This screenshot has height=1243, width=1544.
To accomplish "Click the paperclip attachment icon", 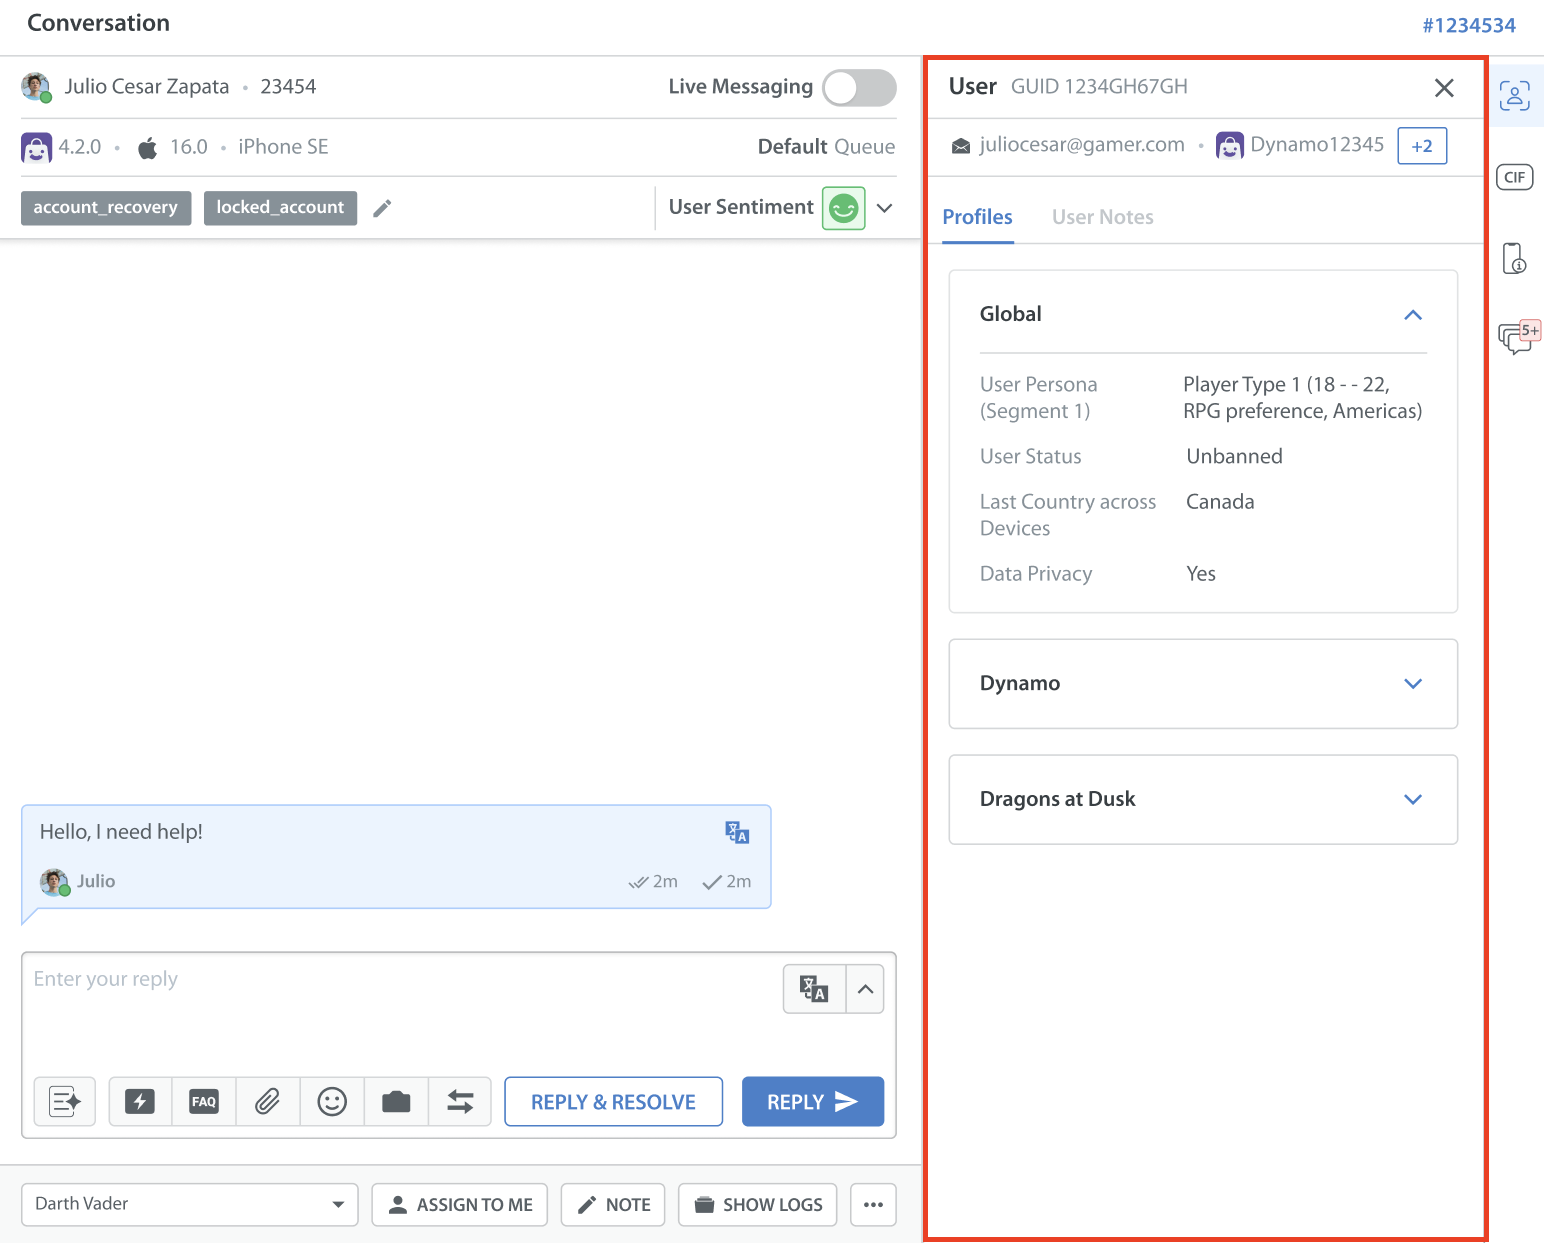I will (267, 1102).
